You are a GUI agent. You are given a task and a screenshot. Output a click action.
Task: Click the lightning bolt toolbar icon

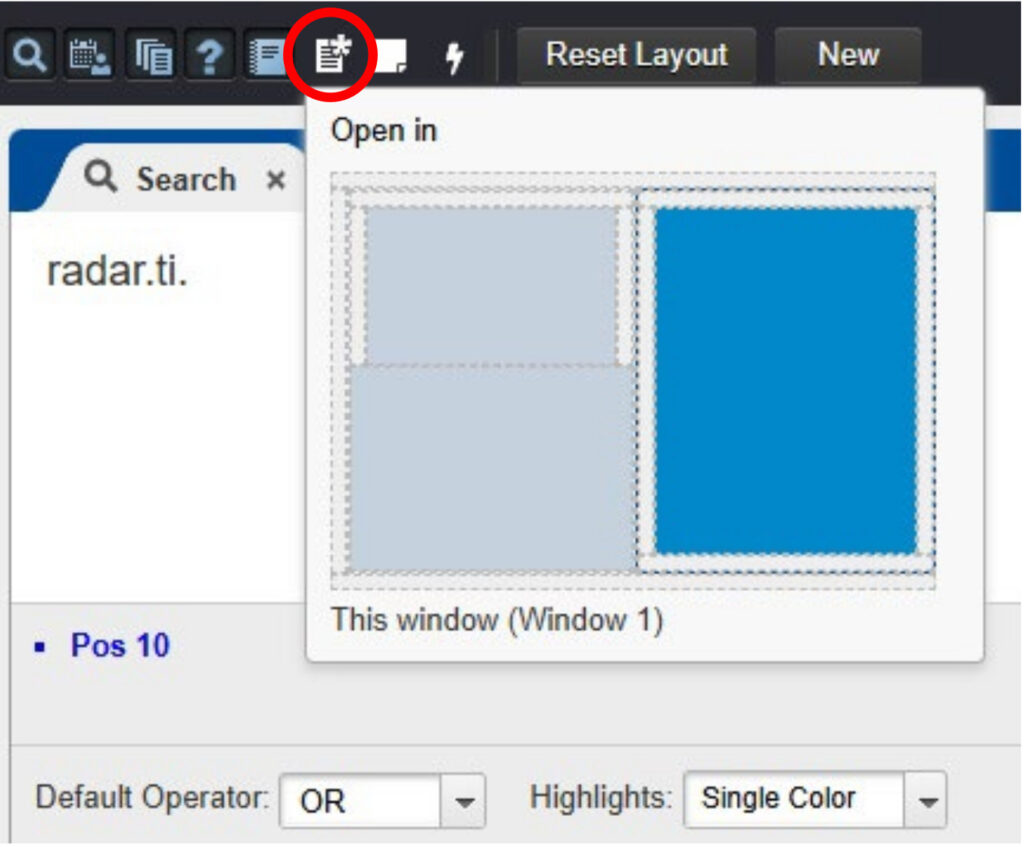coord(454,57)
